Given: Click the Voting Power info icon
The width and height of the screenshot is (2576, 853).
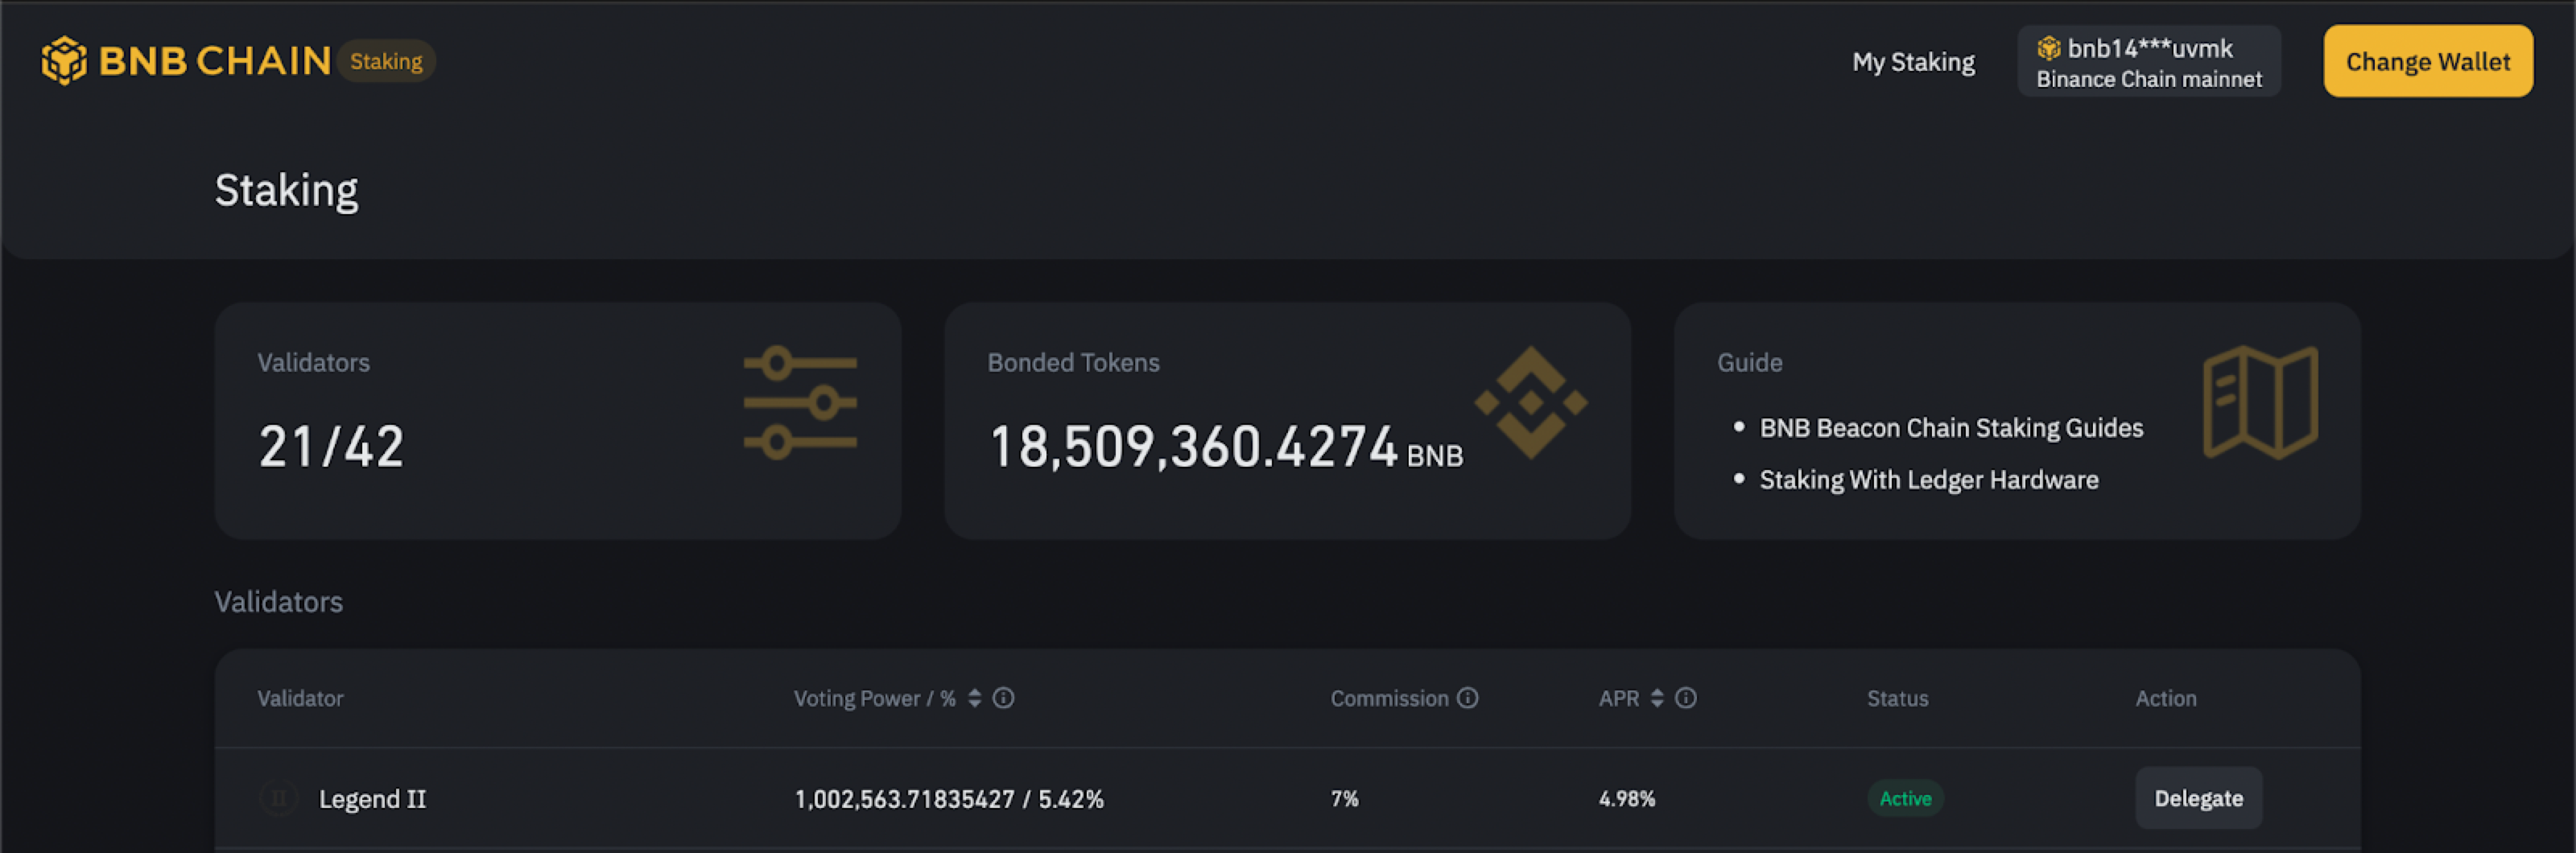Looking at the screenshot, I should pyautogui.click(x=1003, y=698).
